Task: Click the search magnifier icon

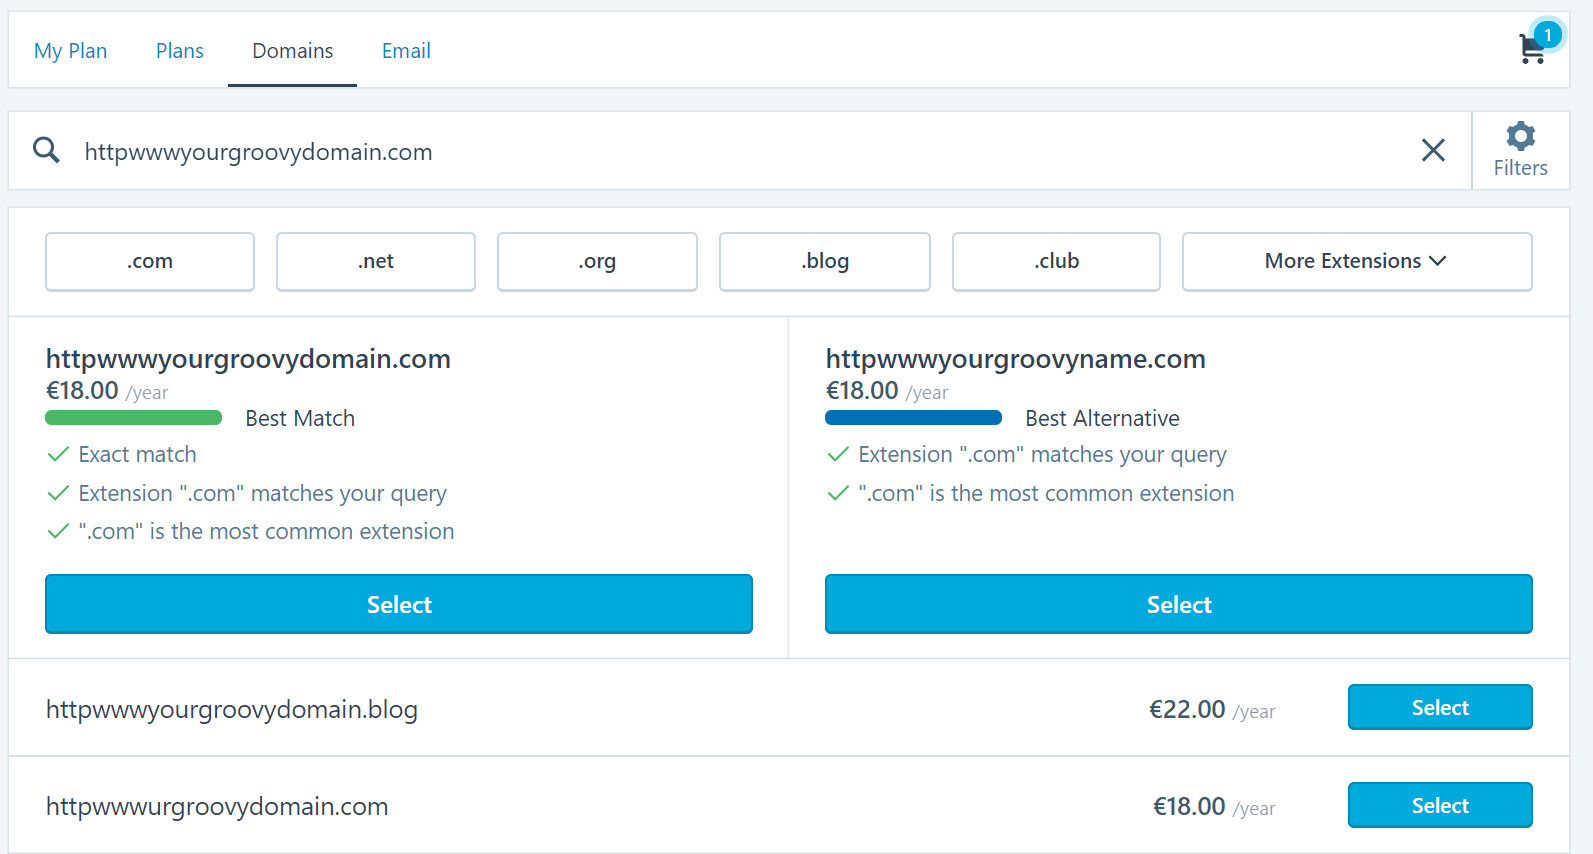Action: [x=46, y=151]
